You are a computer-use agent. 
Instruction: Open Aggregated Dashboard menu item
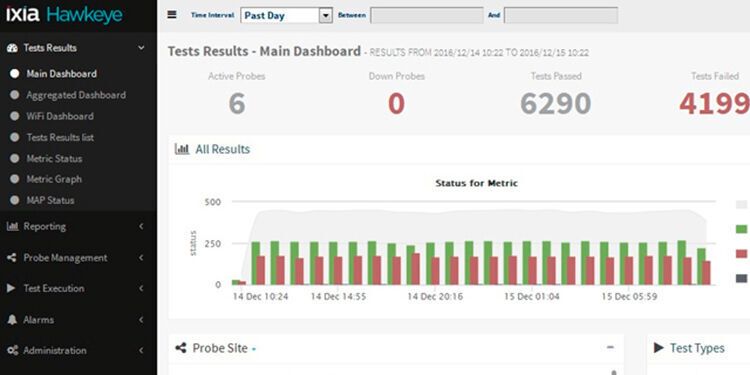pyautogui.click(x=76, y=95)
